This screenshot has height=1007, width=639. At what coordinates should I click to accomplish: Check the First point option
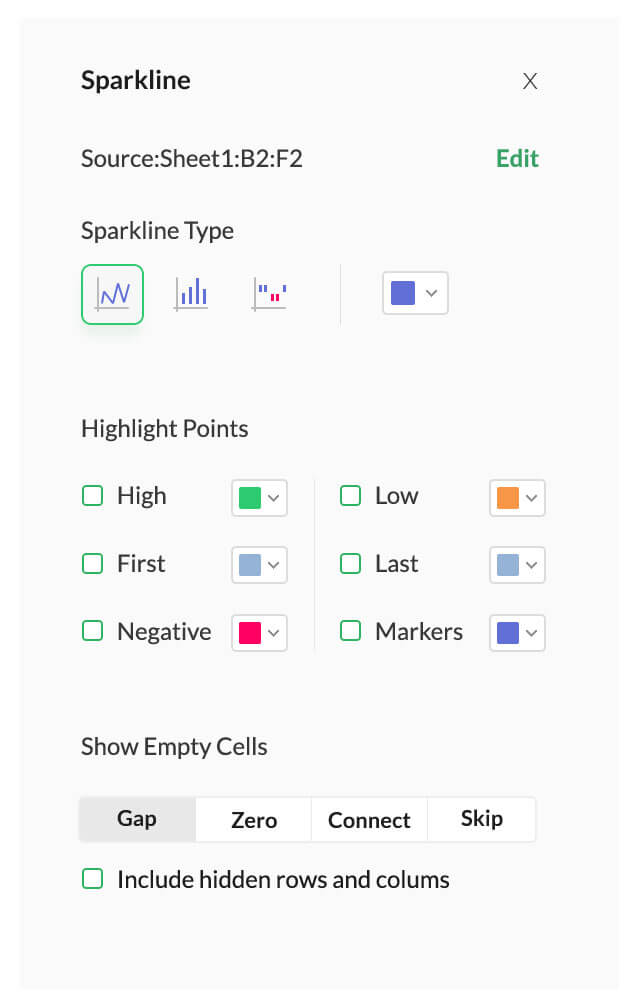point(92,563)
